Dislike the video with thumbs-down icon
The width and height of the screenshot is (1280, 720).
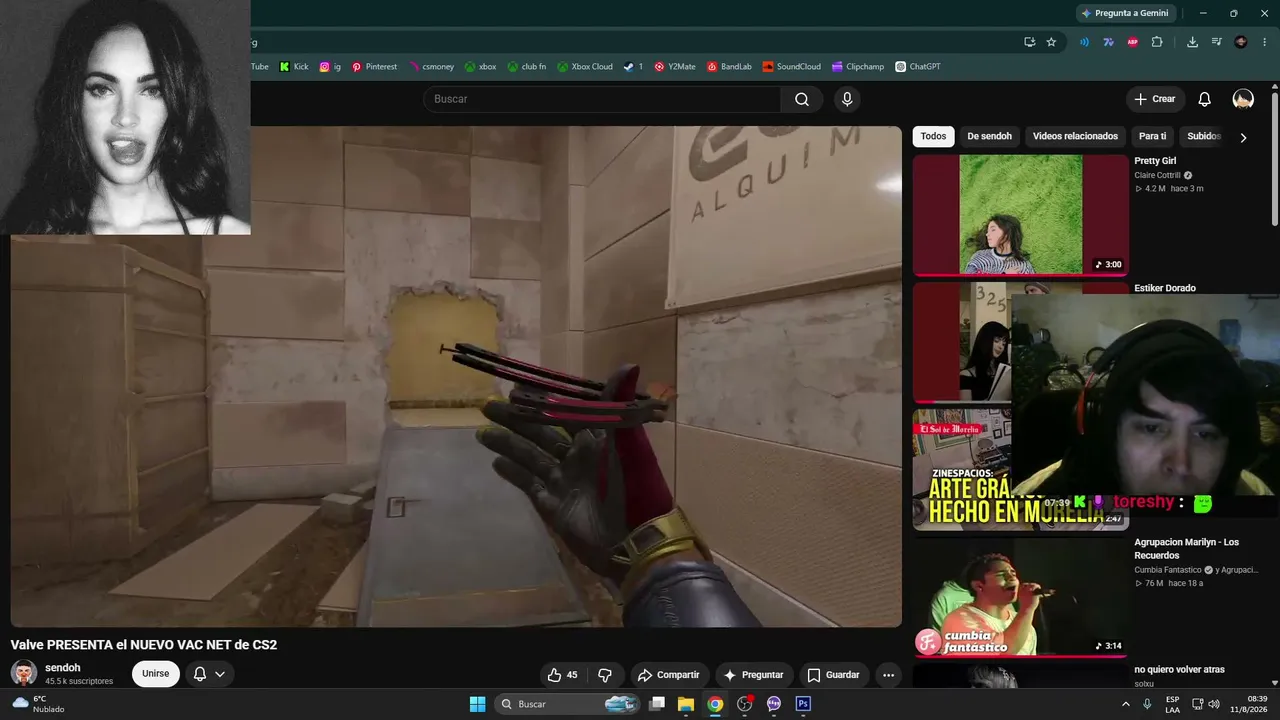[605, 675]
